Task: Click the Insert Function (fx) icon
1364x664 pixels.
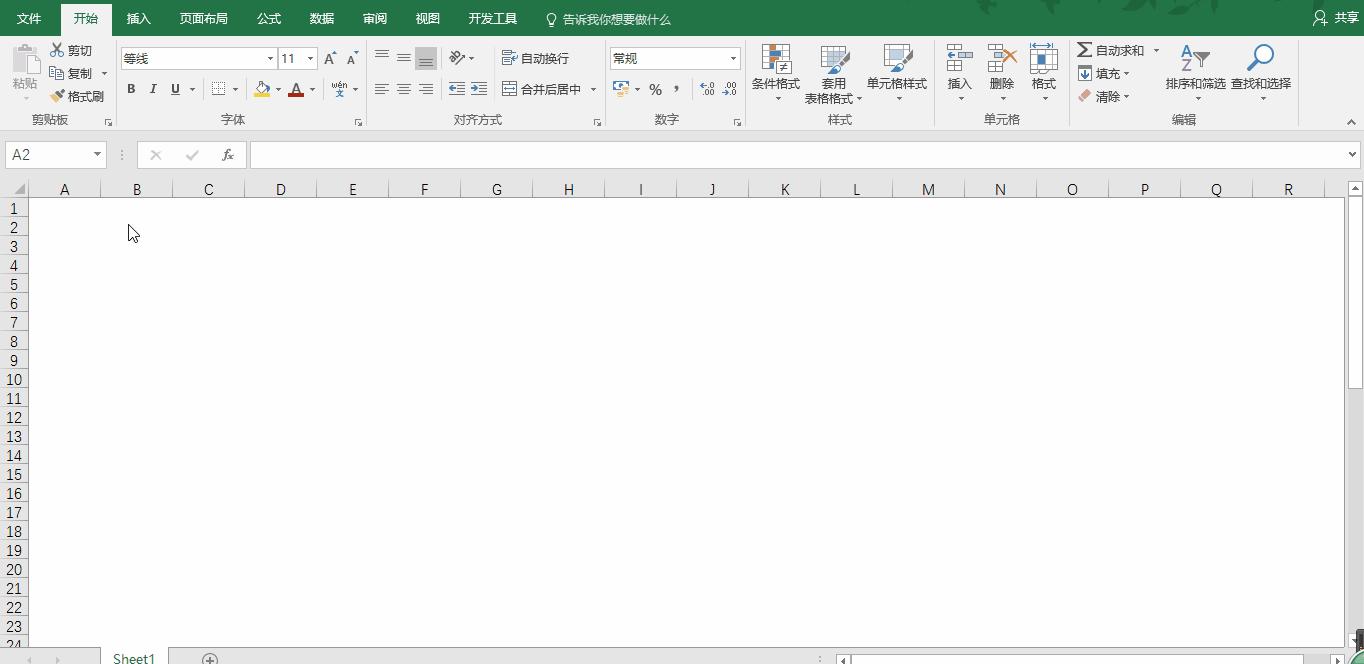Action: click(228, 154)
